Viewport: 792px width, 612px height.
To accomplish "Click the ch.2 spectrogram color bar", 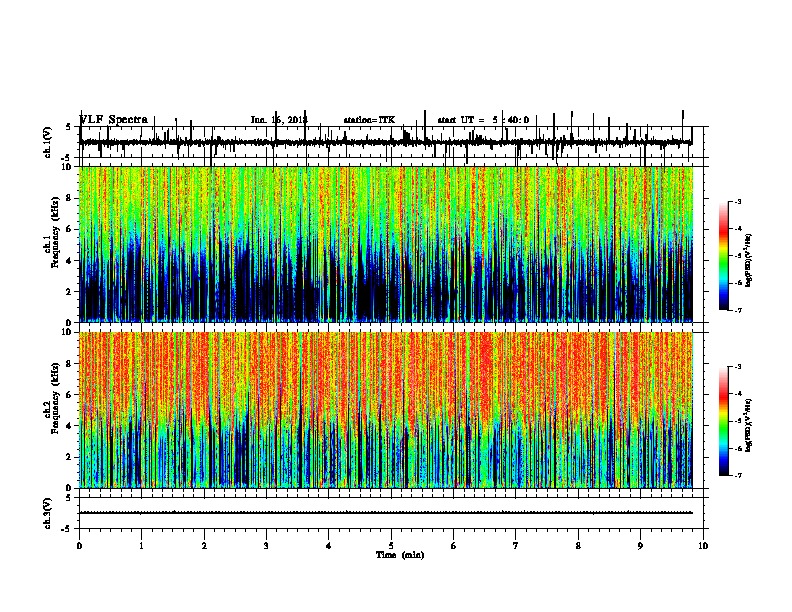I will pos(724,421).
